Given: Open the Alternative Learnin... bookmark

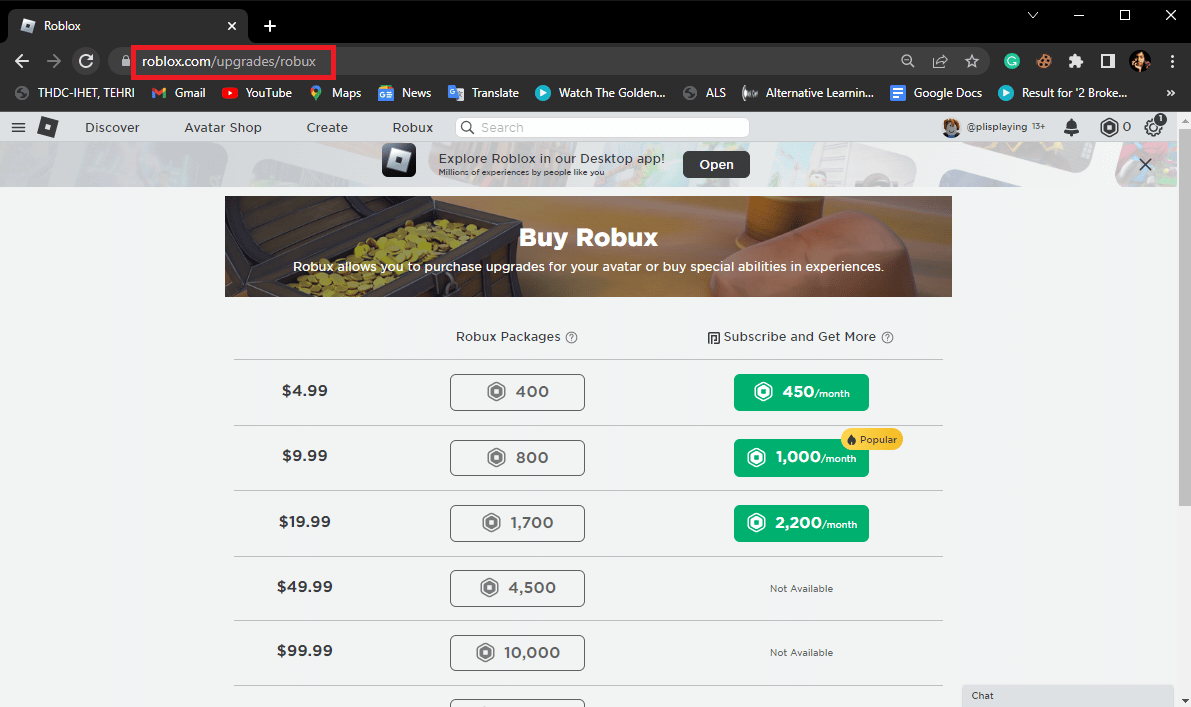Looking at the screenshot, I should pyautogui.click(x=807, y=93).
